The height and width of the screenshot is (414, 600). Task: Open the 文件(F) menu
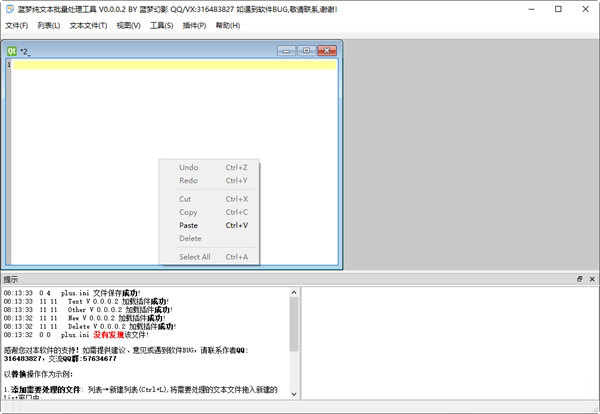point(16,26)
